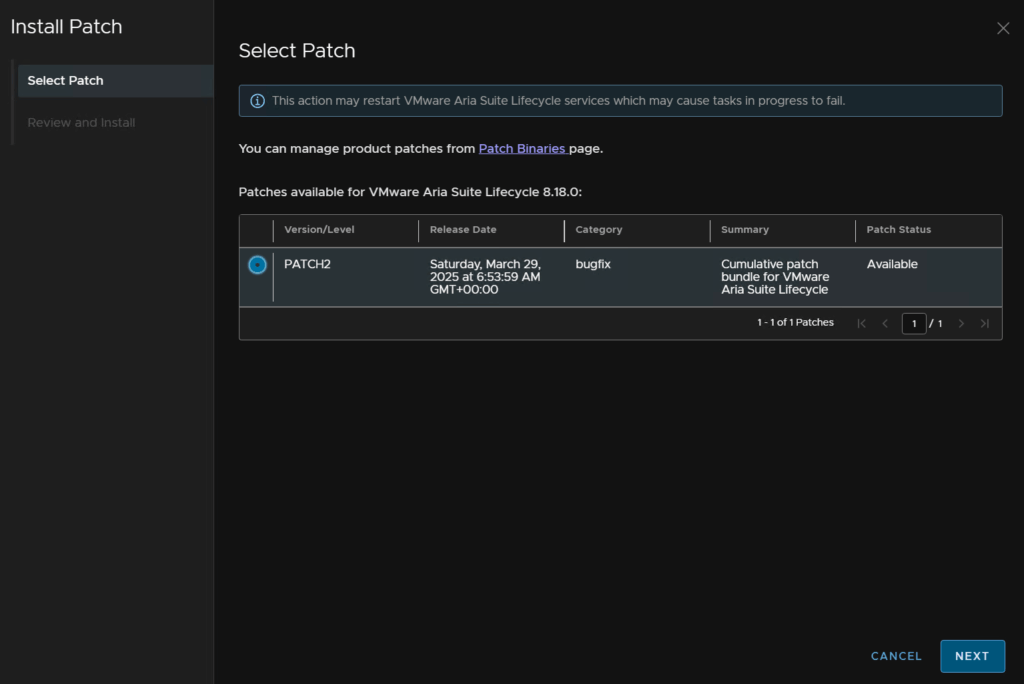Select the Select Patch step
Image resolution: width=1024 pixels, height=684 pixels.
coord(116,80)
